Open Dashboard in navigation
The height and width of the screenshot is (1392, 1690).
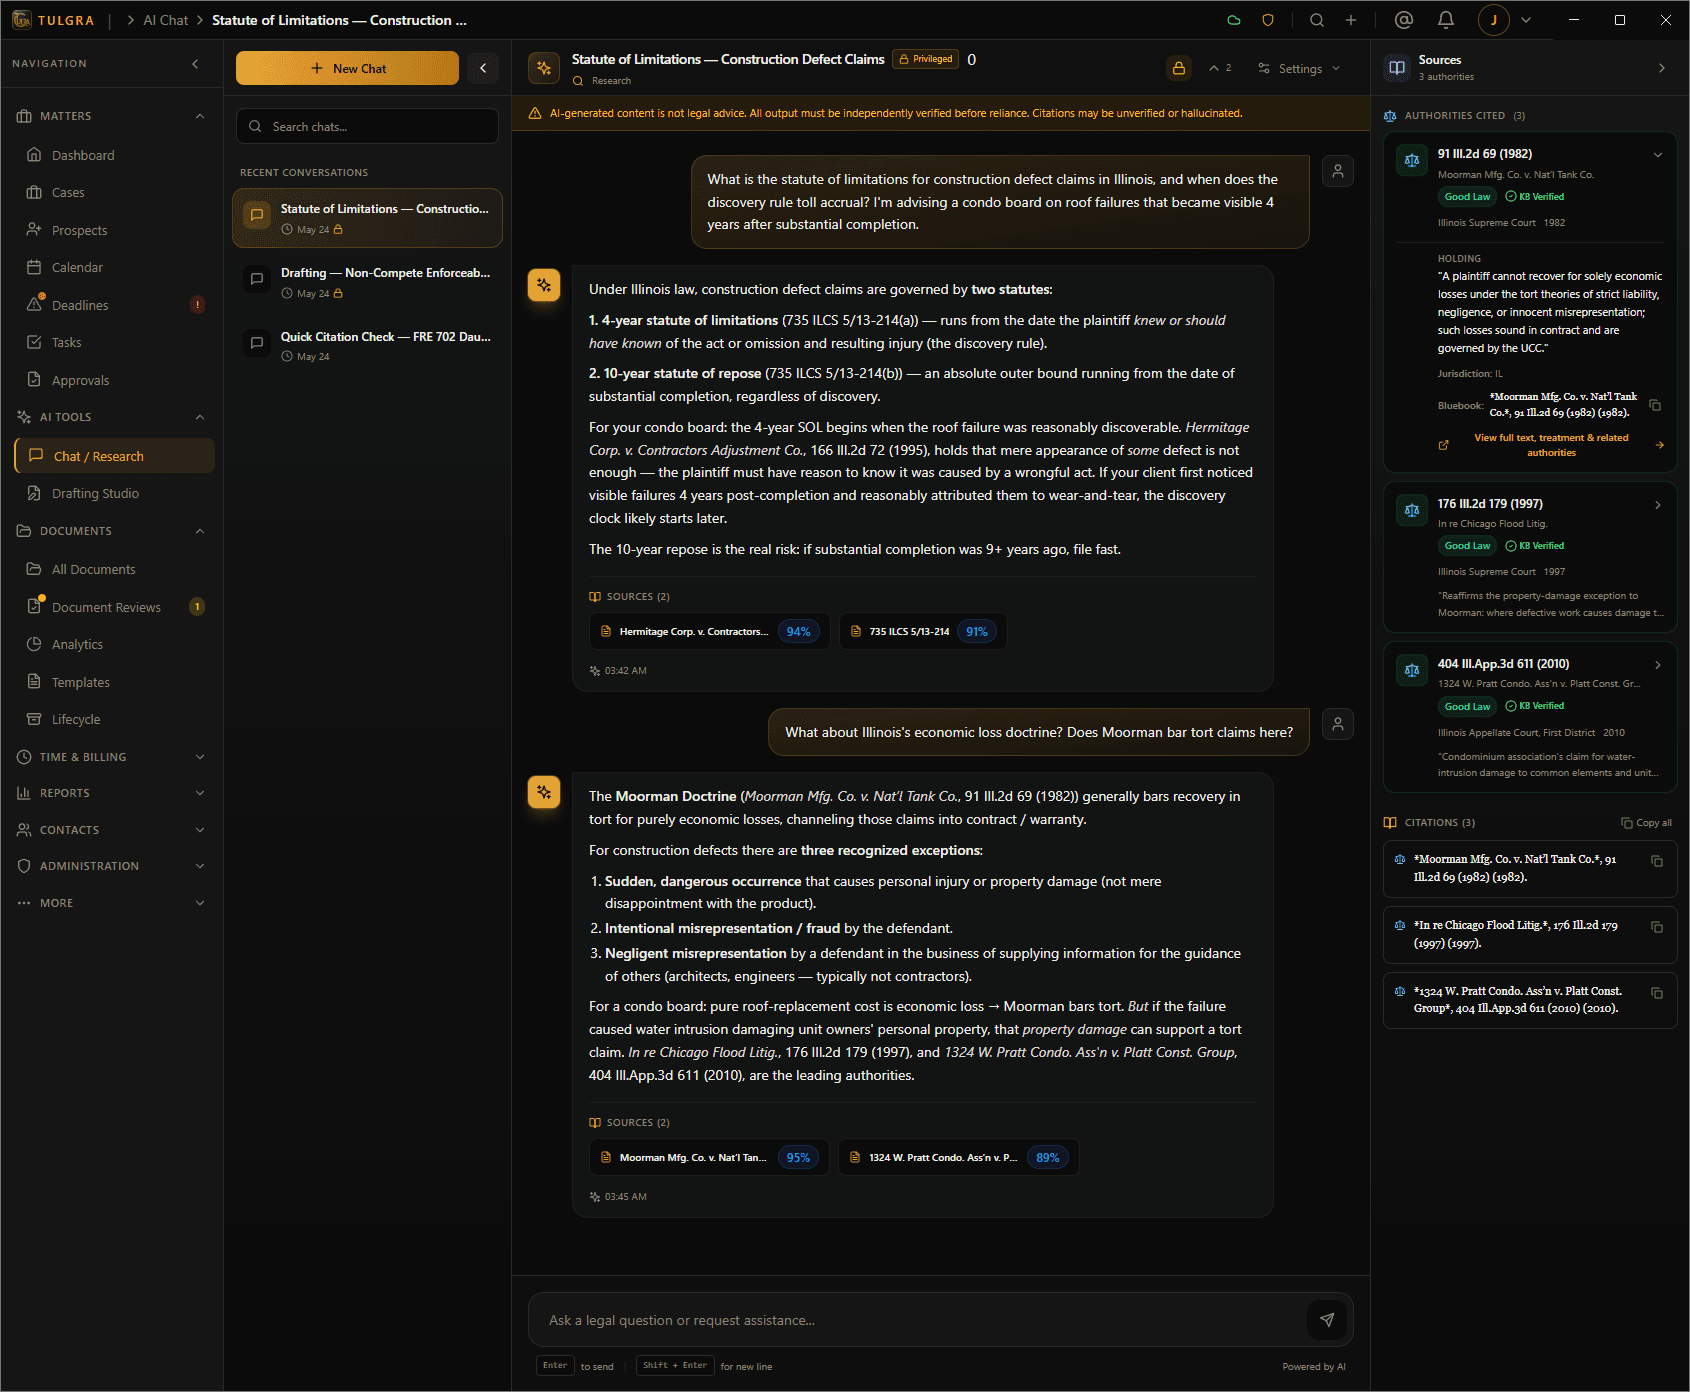coord(114,155)
